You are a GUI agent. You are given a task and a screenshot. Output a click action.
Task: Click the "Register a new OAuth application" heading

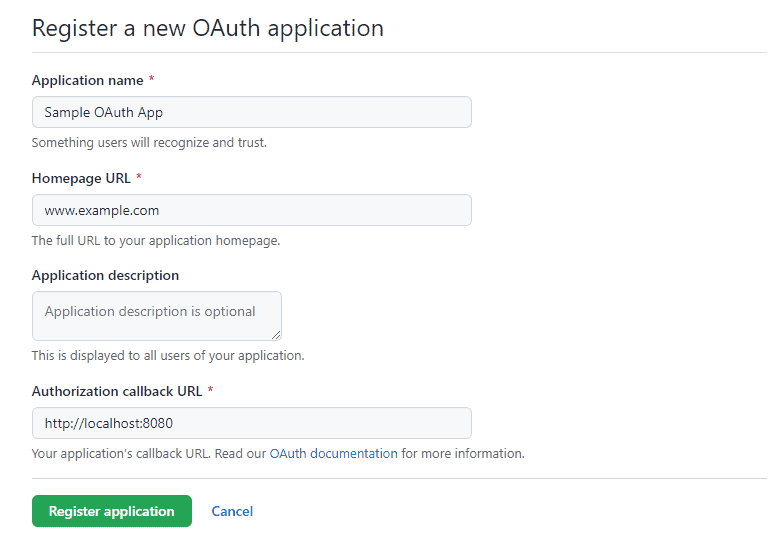click(x=208, y=28)
